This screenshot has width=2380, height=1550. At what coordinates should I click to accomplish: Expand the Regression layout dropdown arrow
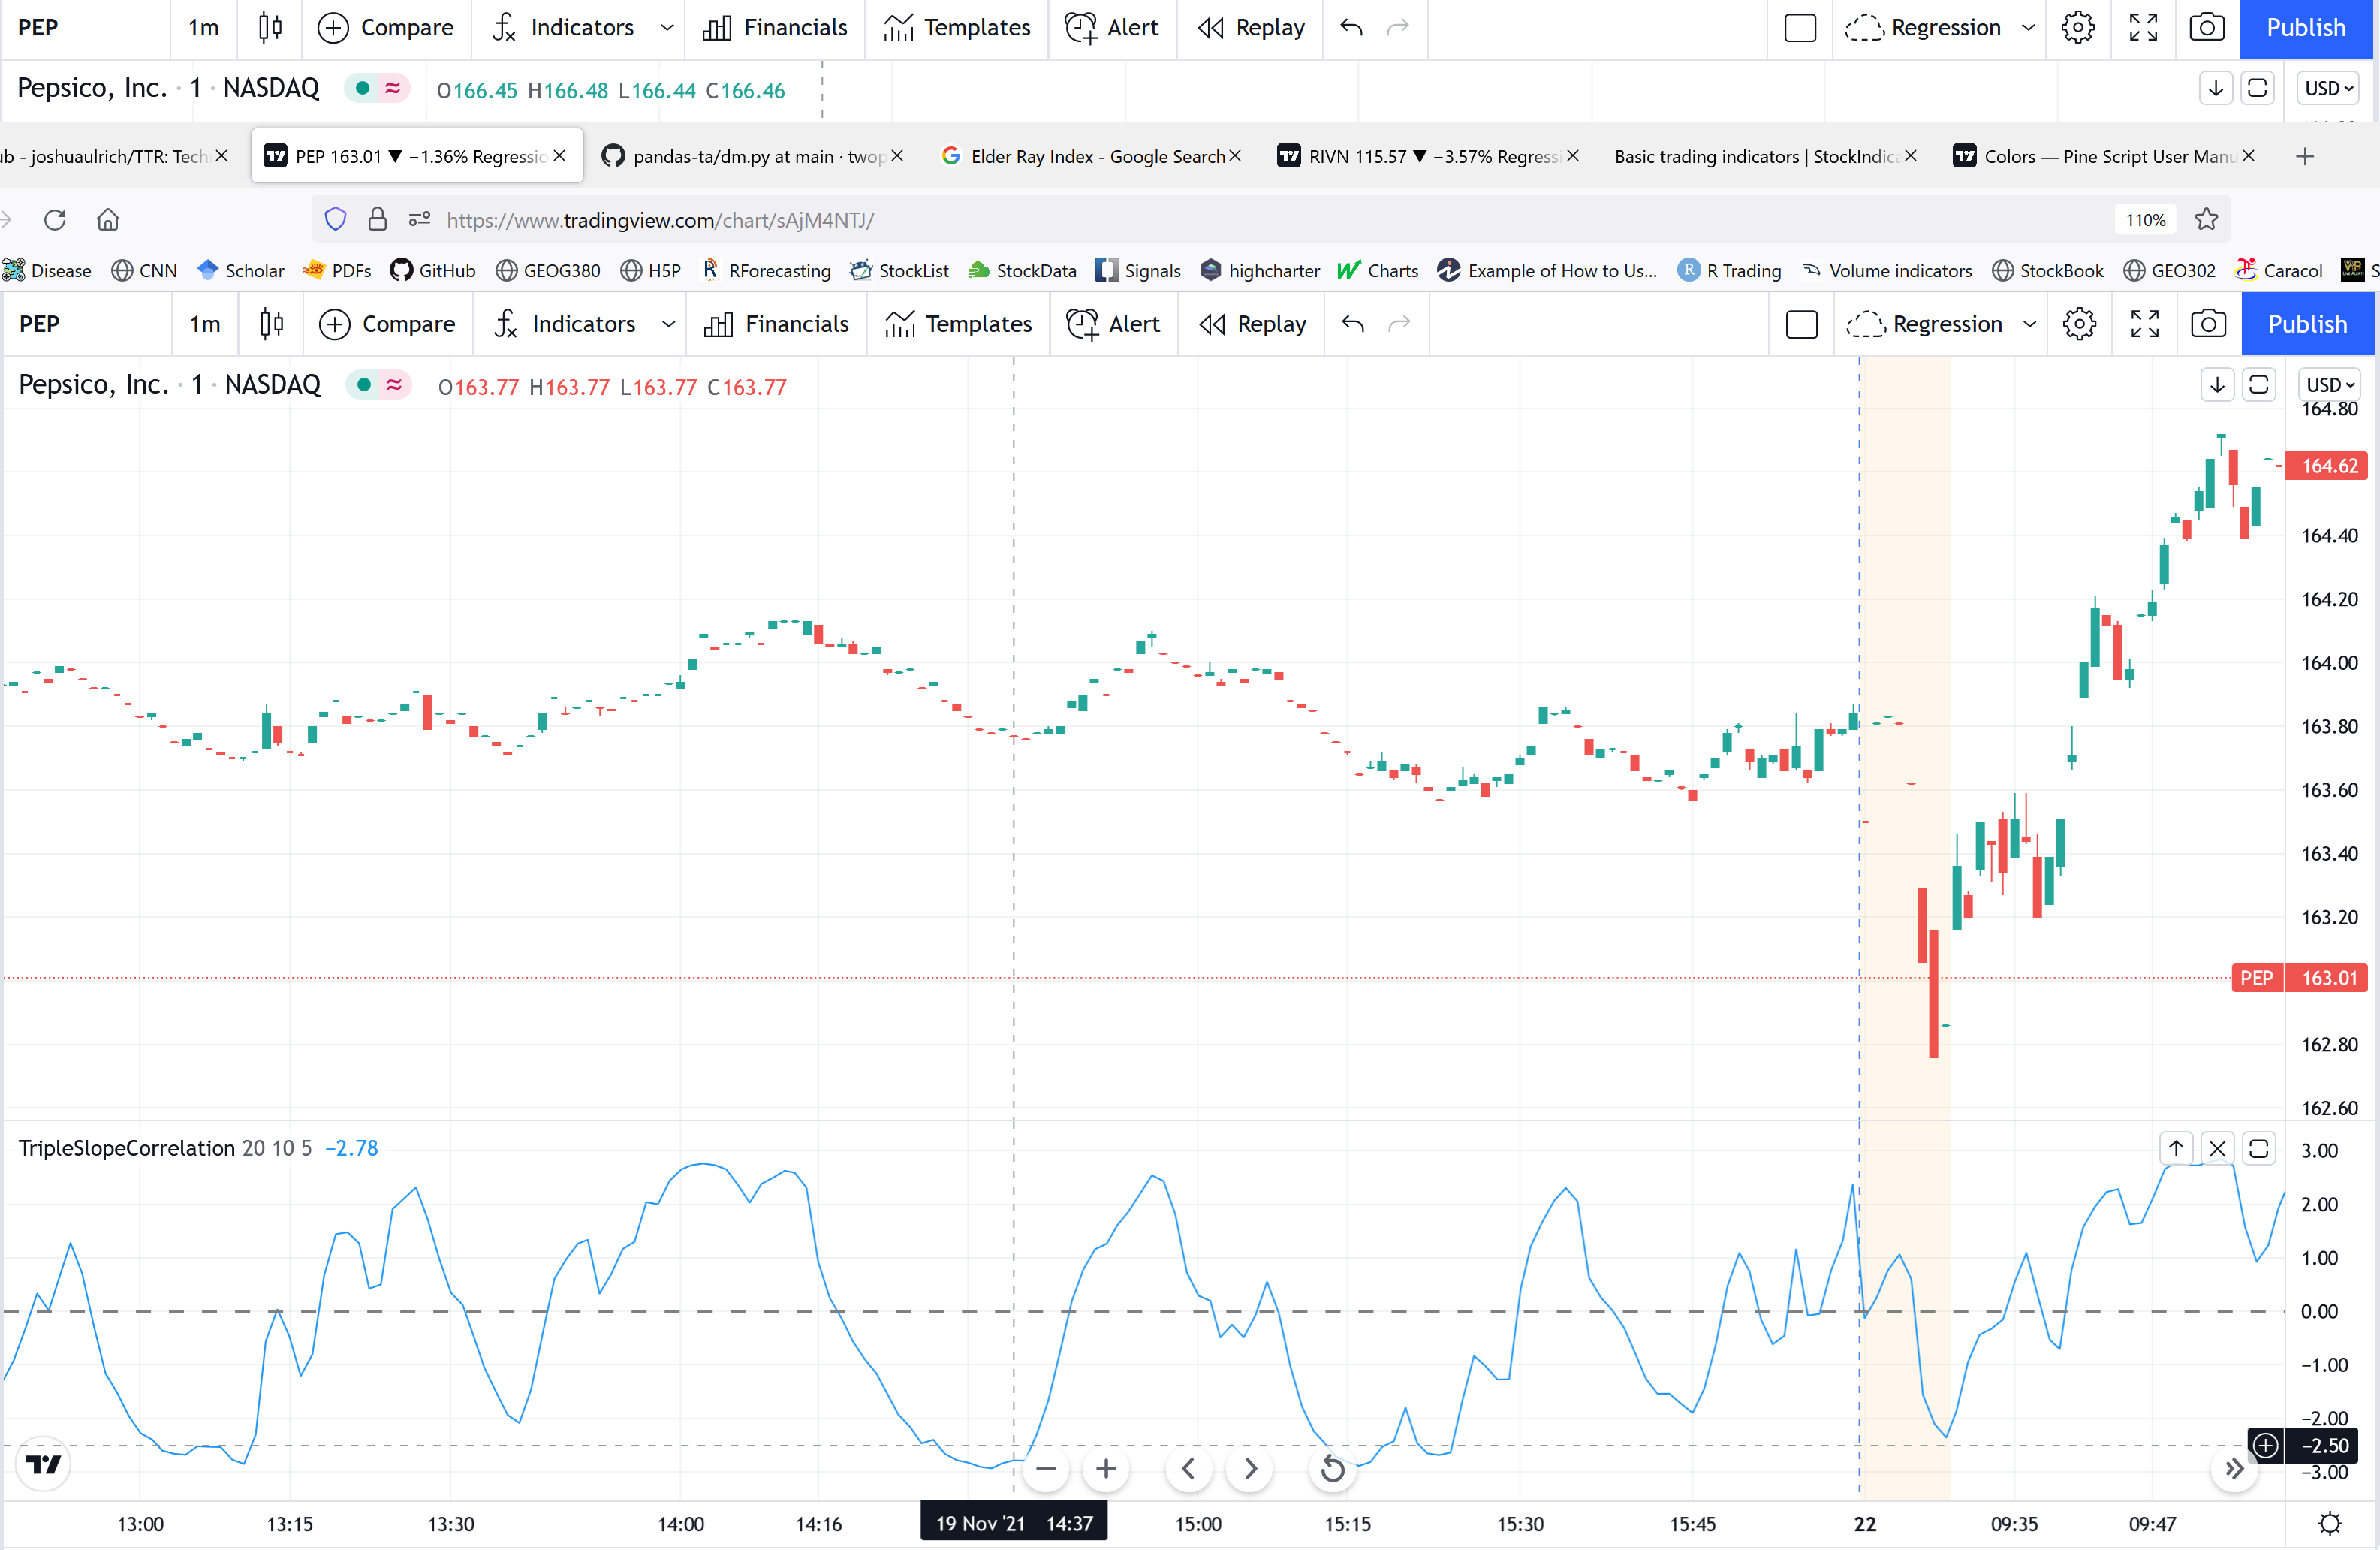coord(2030,324)
